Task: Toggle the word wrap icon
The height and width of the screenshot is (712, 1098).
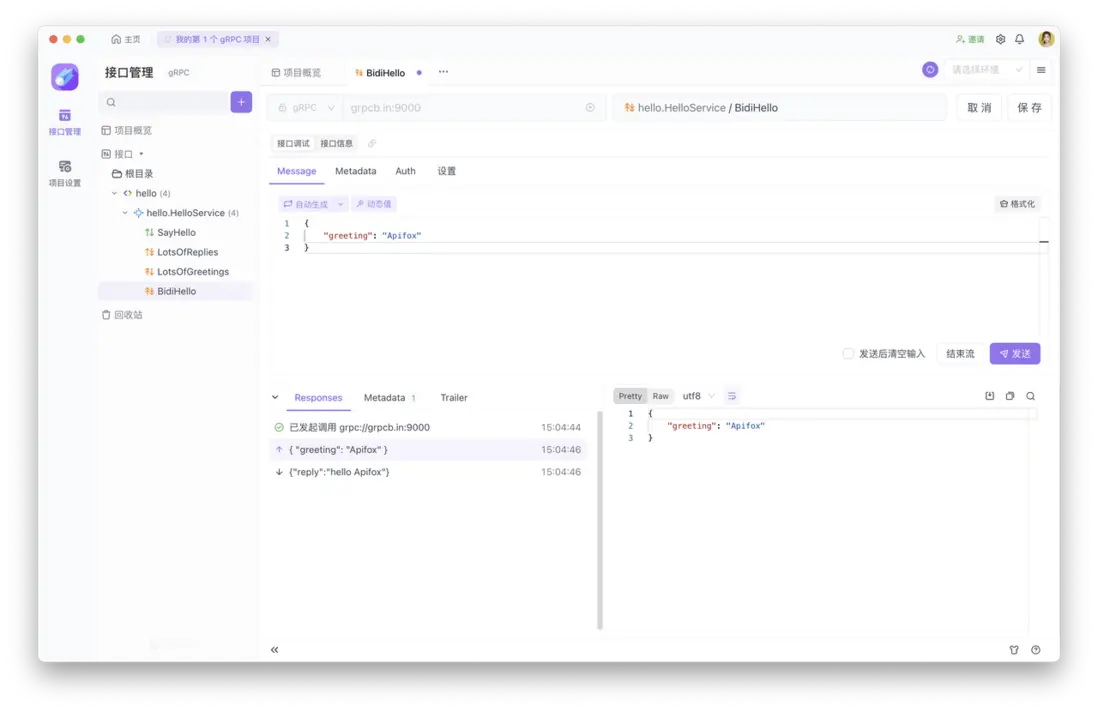Action: tap(732, 396)
